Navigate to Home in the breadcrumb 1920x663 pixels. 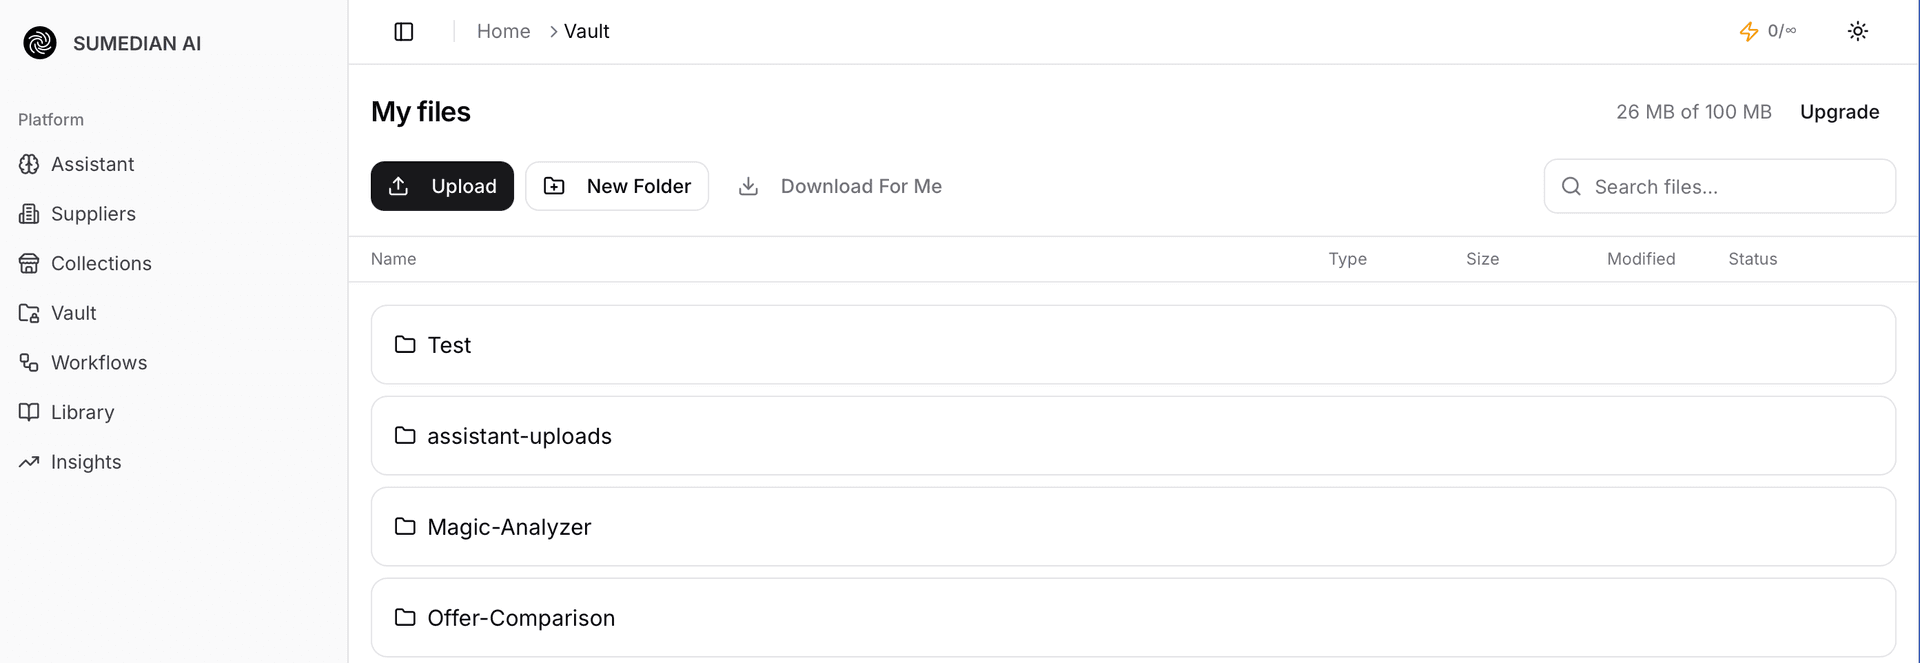(x=503, y=32)
